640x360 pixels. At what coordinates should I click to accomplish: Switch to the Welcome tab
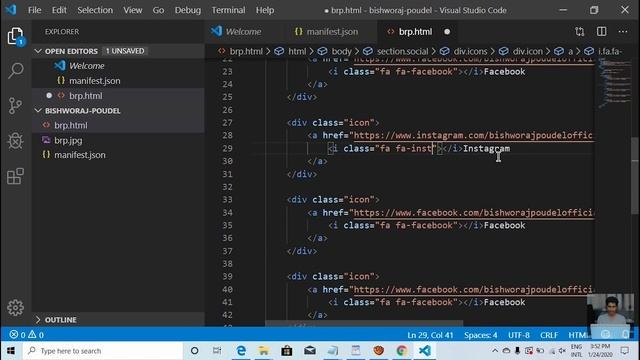click(243, 31)
